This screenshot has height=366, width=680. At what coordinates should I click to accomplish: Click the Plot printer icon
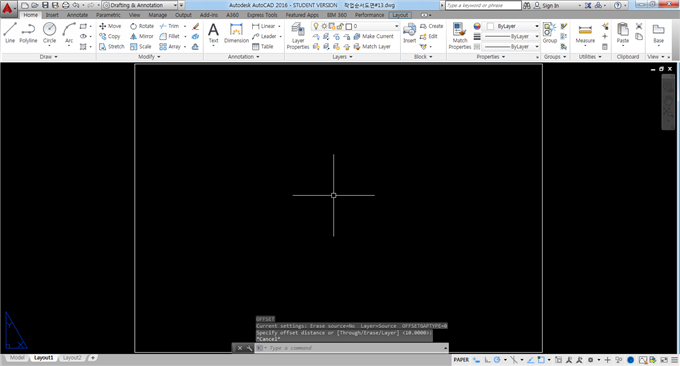click(x=65, y=5)
